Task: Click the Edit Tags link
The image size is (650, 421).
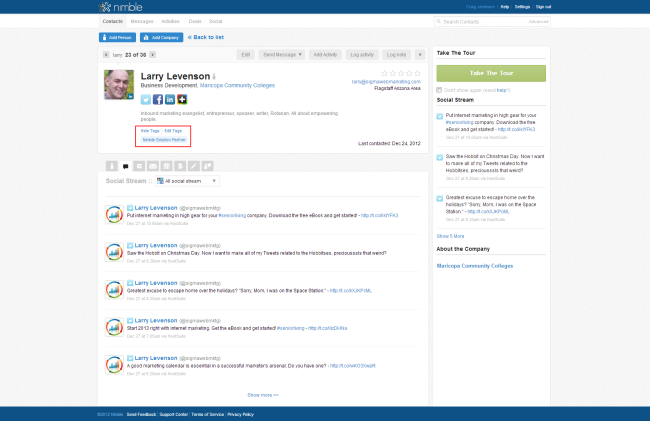Action: click(x=173, y=131)
